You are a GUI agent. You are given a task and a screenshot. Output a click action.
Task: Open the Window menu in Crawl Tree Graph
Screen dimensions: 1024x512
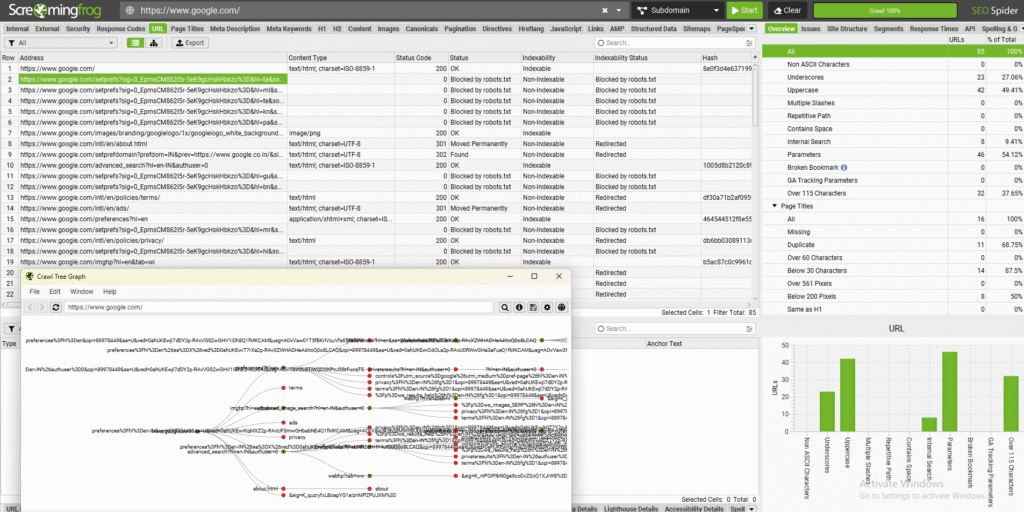coord(81,291)
